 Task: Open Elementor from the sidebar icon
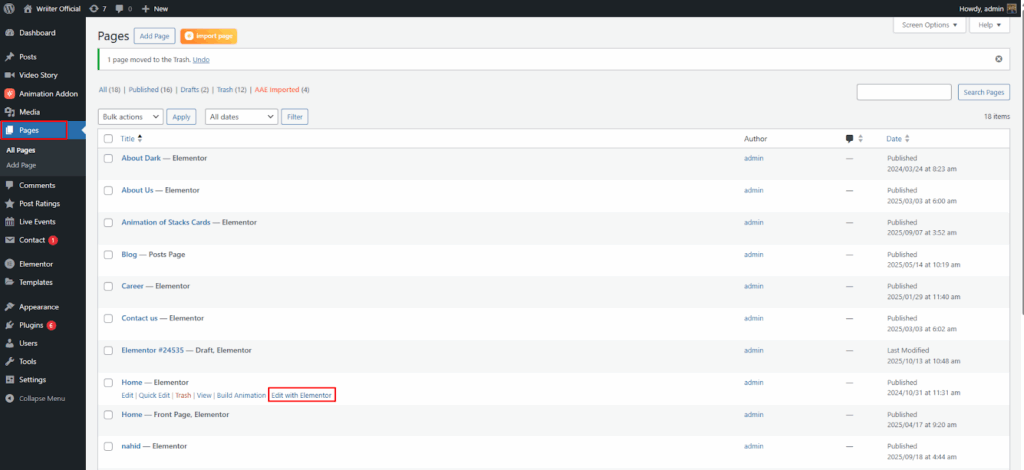coord(9,264)
